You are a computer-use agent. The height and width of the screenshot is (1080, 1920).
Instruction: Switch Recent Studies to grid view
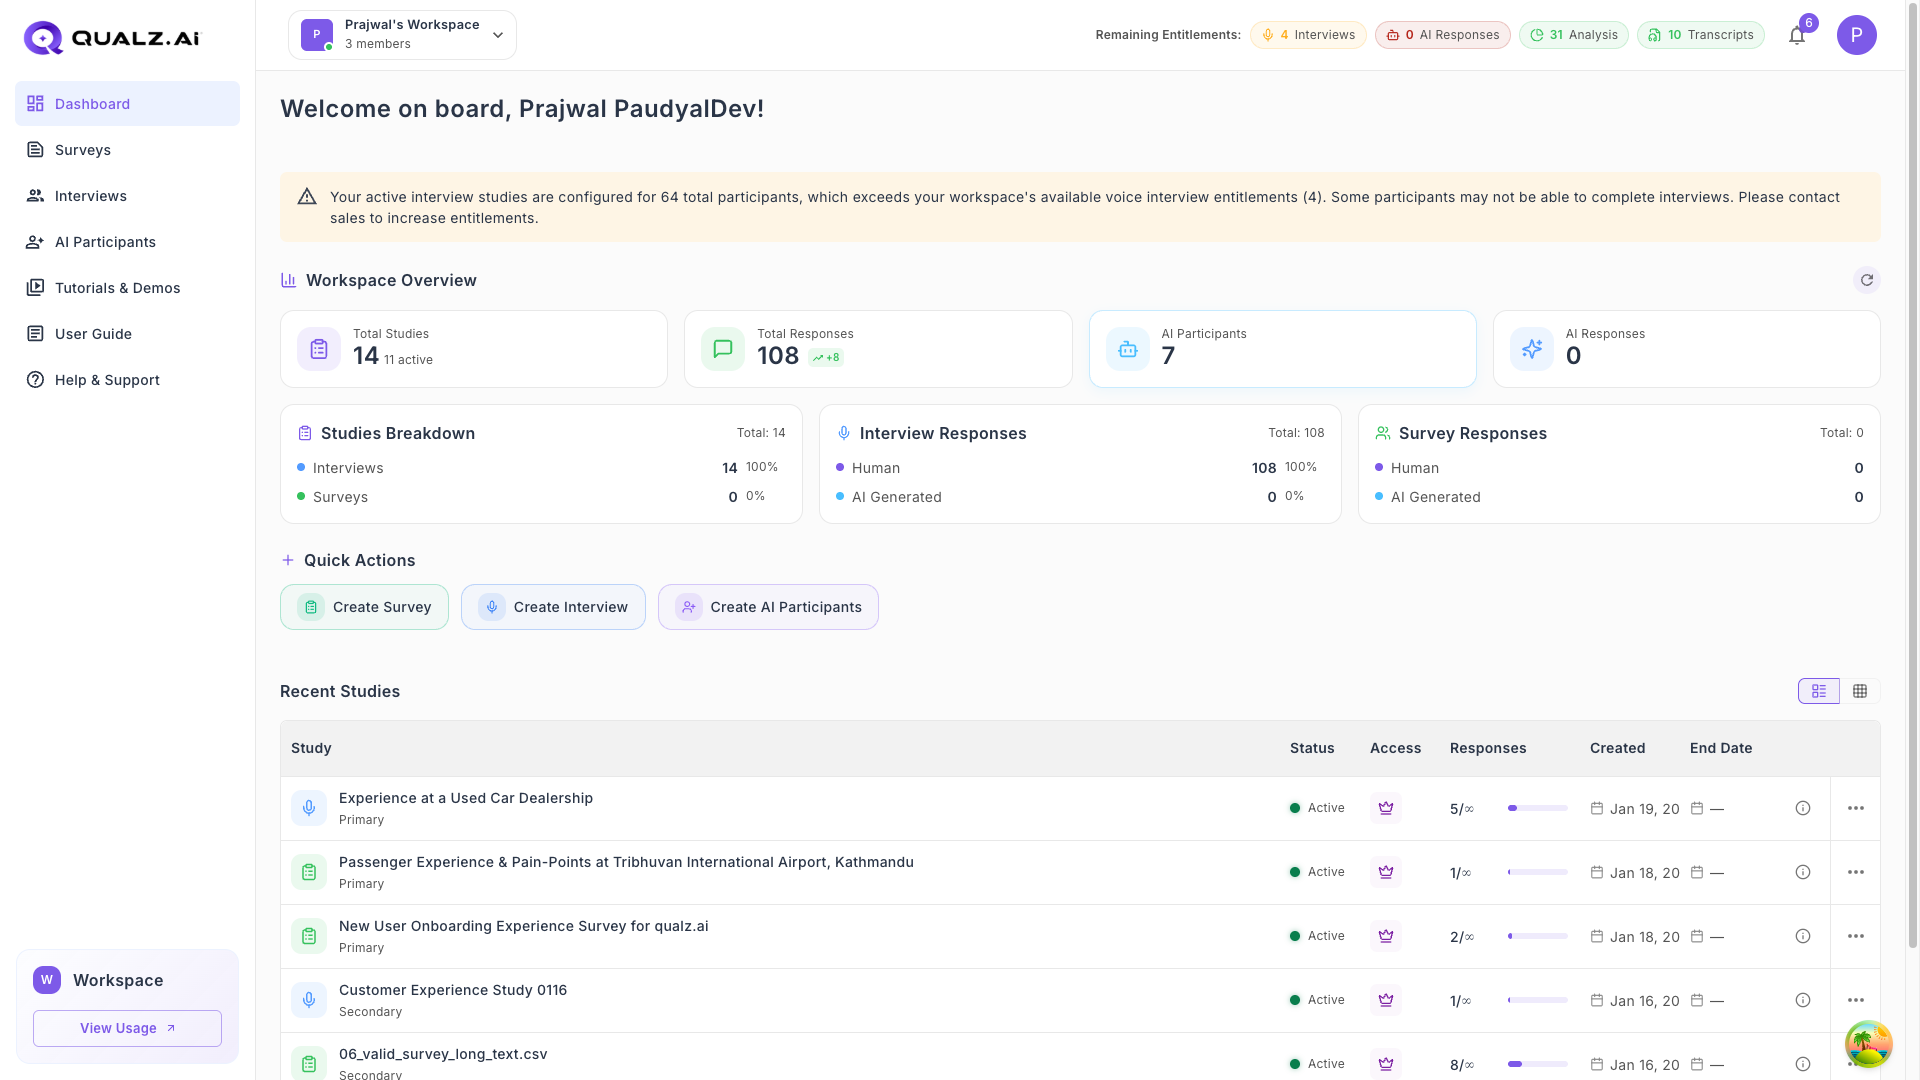click(1861, 691)
